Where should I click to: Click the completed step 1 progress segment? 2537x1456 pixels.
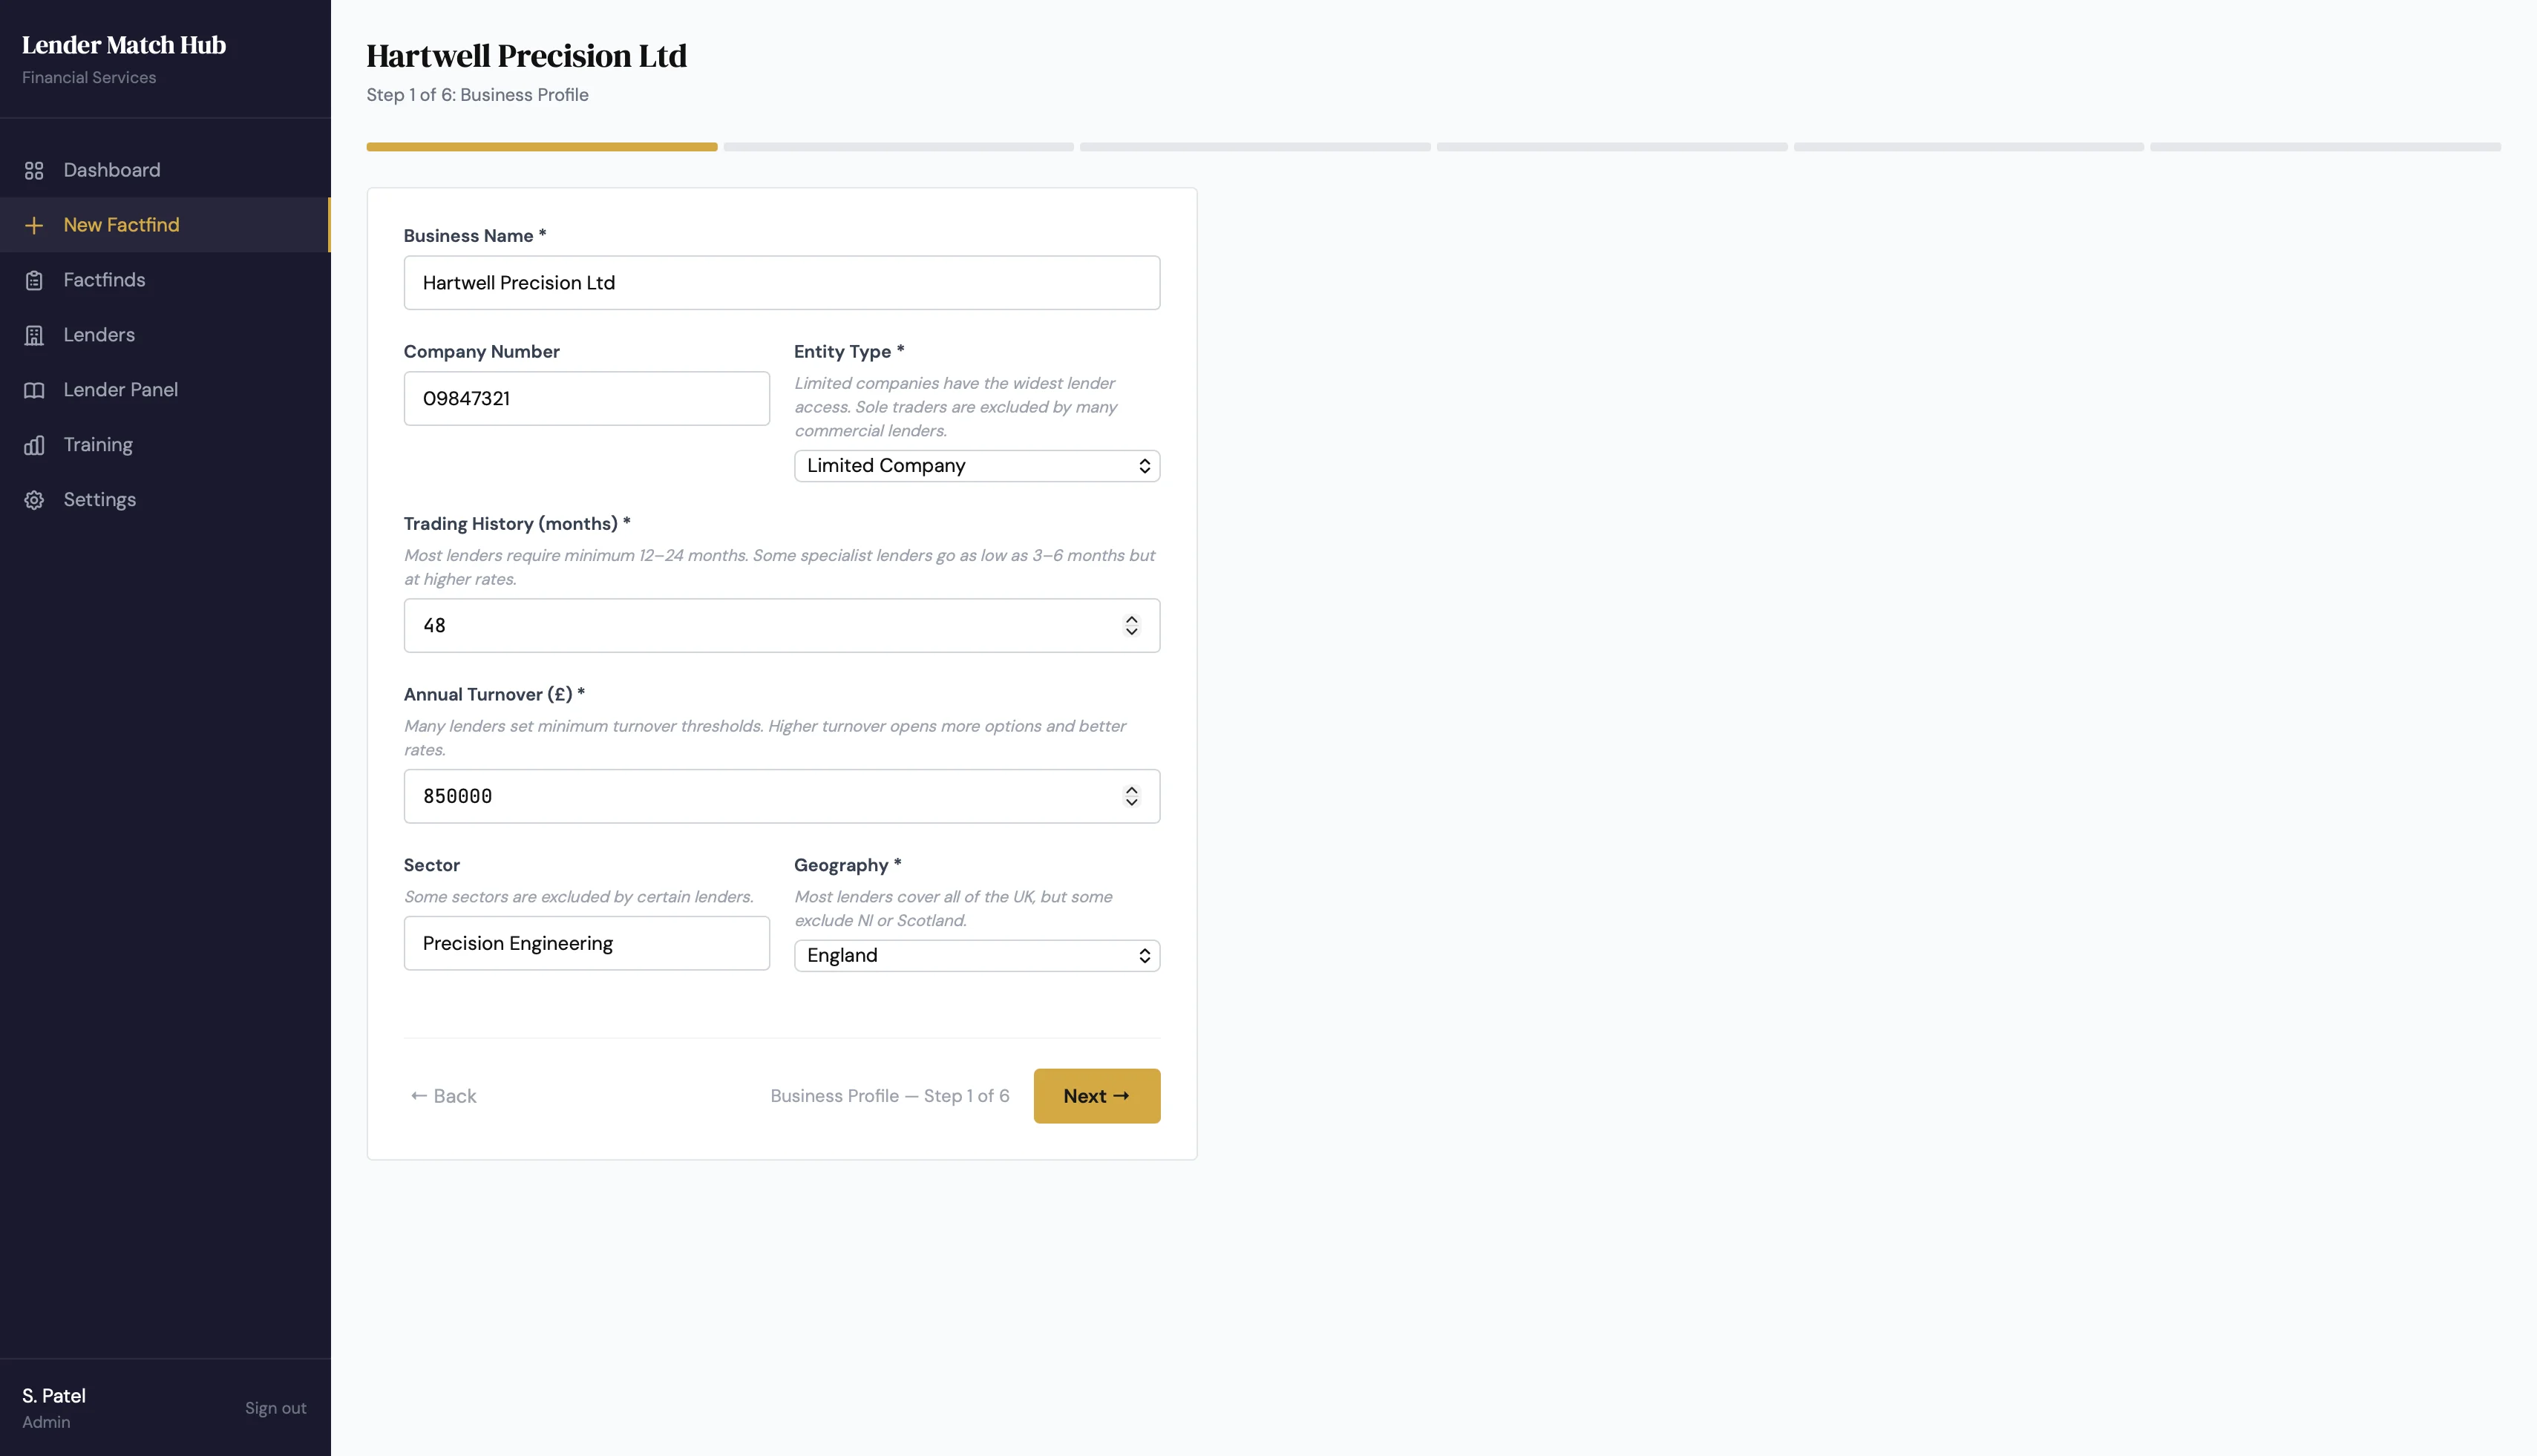pos(541,146)
